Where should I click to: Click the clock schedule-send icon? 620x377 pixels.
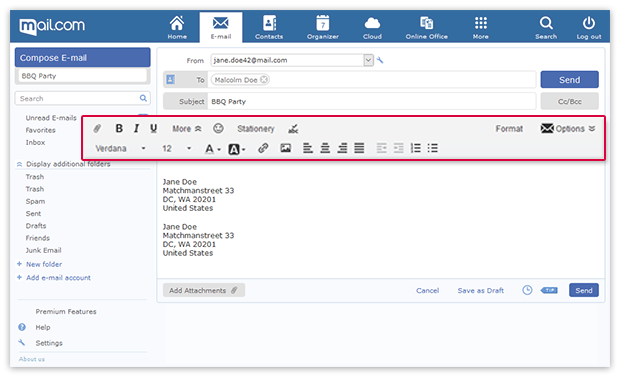(527, 290)
